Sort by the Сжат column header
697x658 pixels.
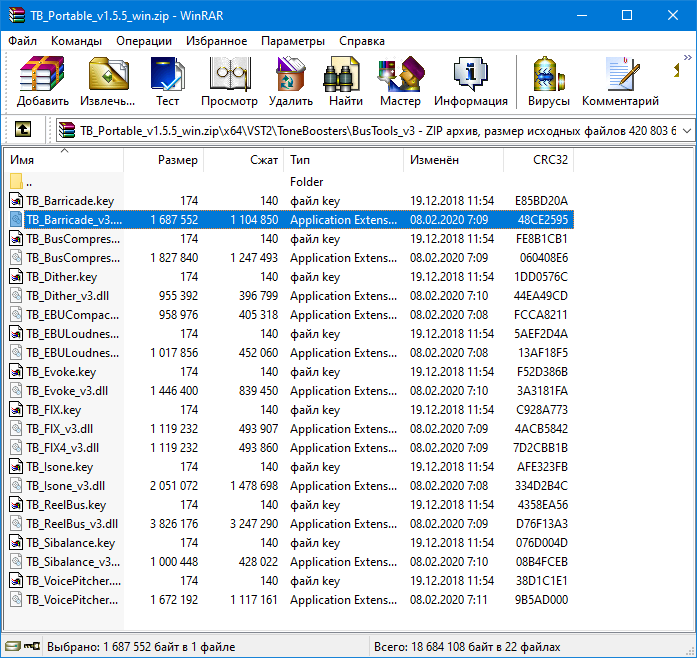244,160
